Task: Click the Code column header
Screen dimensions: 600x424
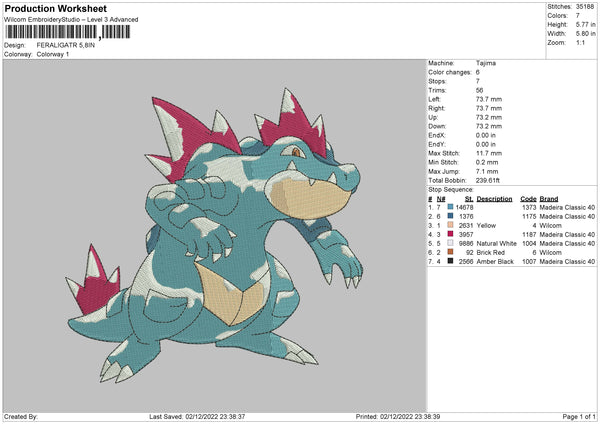Action: [528, 199]
